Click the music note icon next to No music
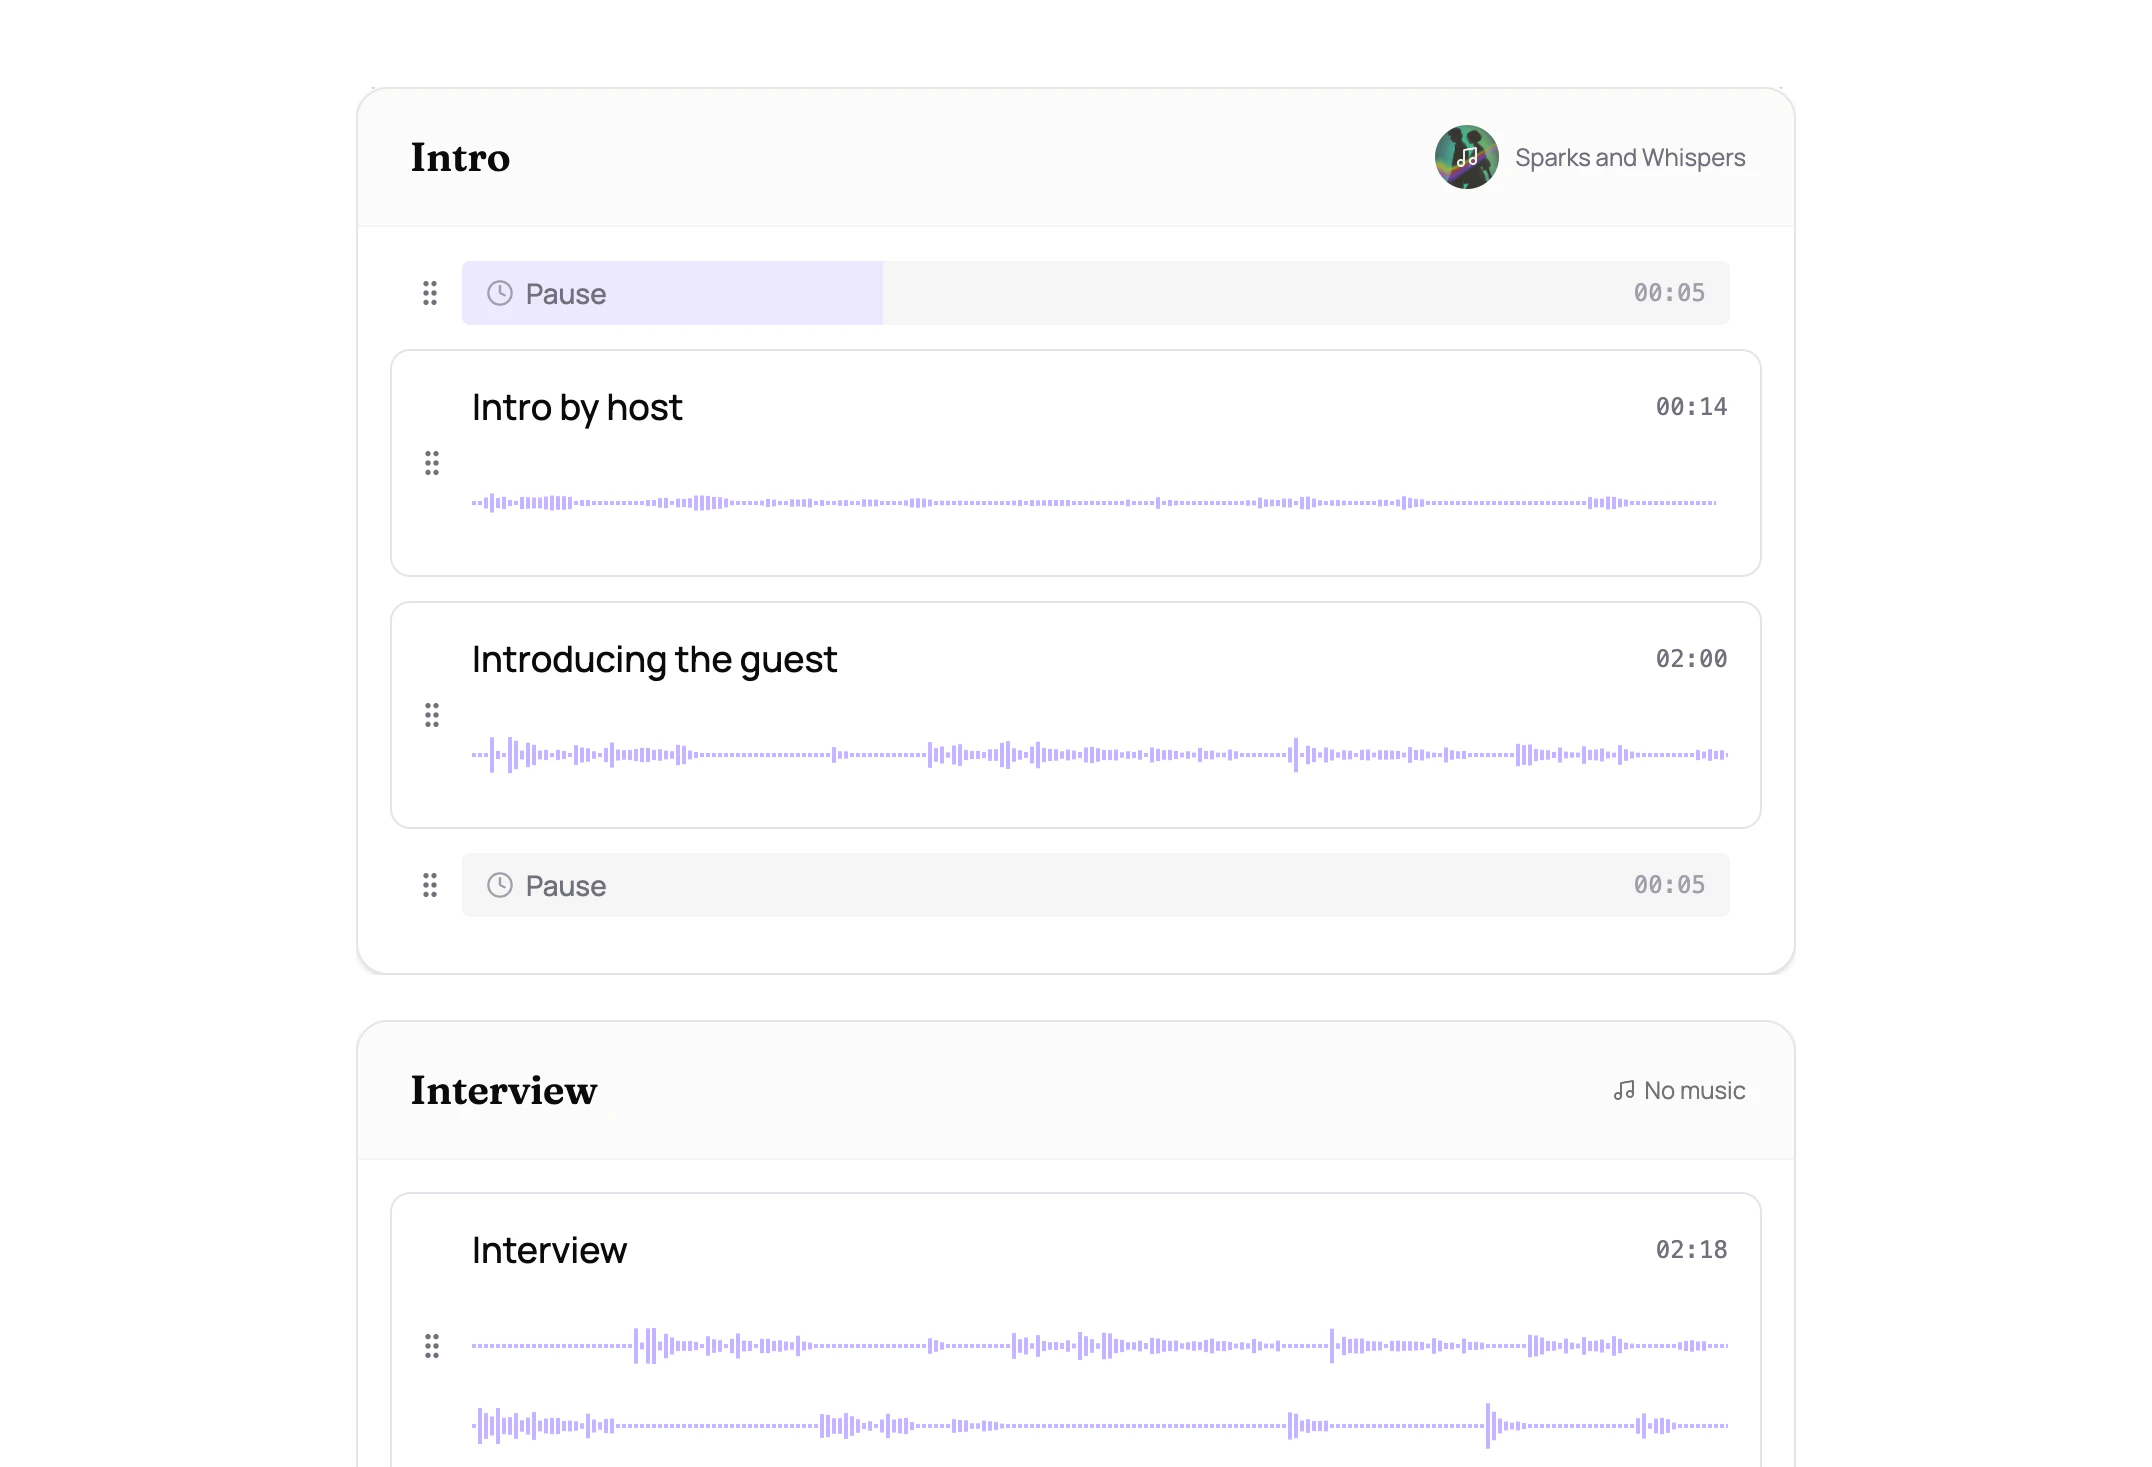This screenshot has width=2152, height=1467. [x=1623, y=1090]
